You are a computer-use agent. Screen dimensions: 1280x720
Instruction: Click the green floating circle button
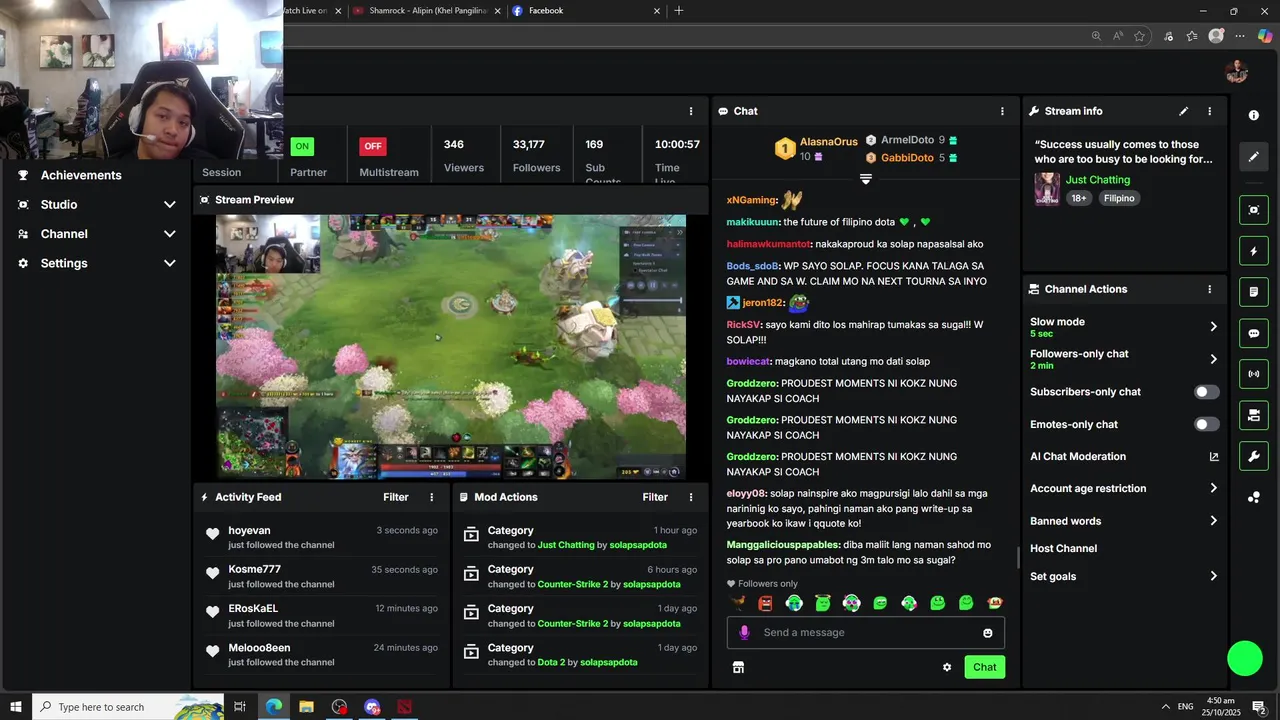[1245, 658]
